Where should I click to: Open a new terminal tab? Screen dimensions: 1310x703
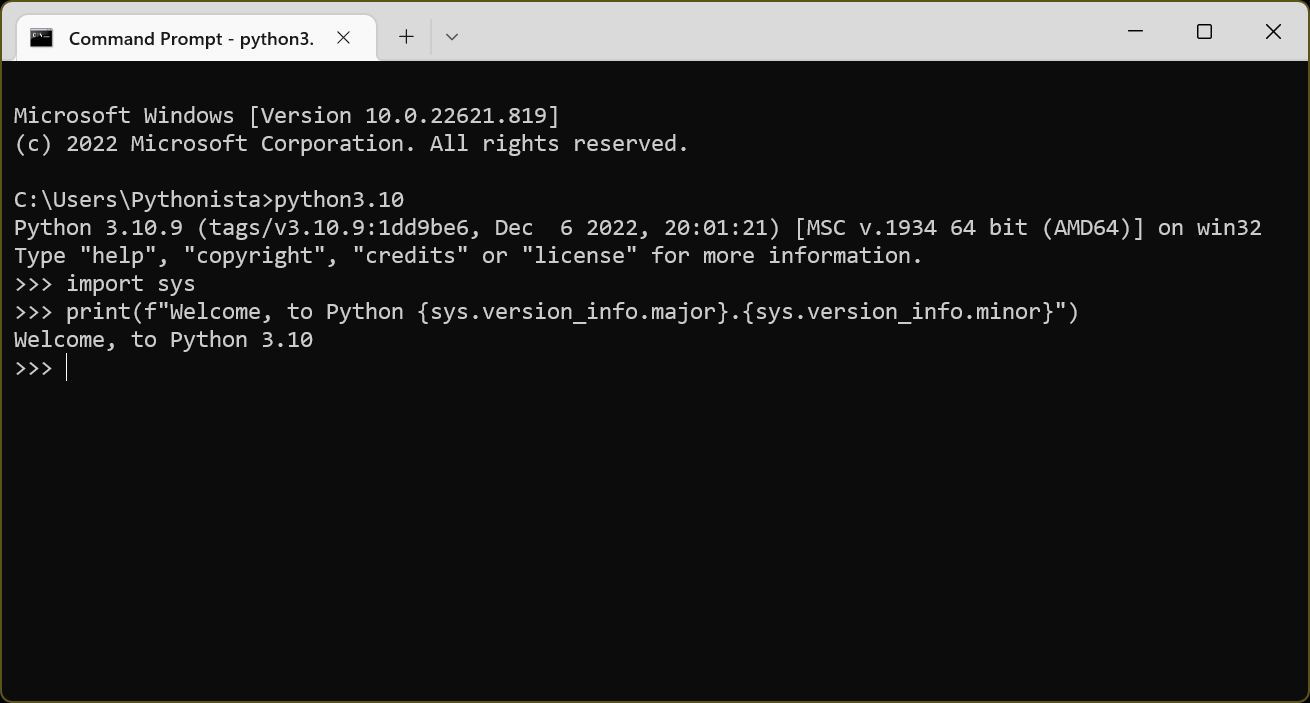[406, 37]
